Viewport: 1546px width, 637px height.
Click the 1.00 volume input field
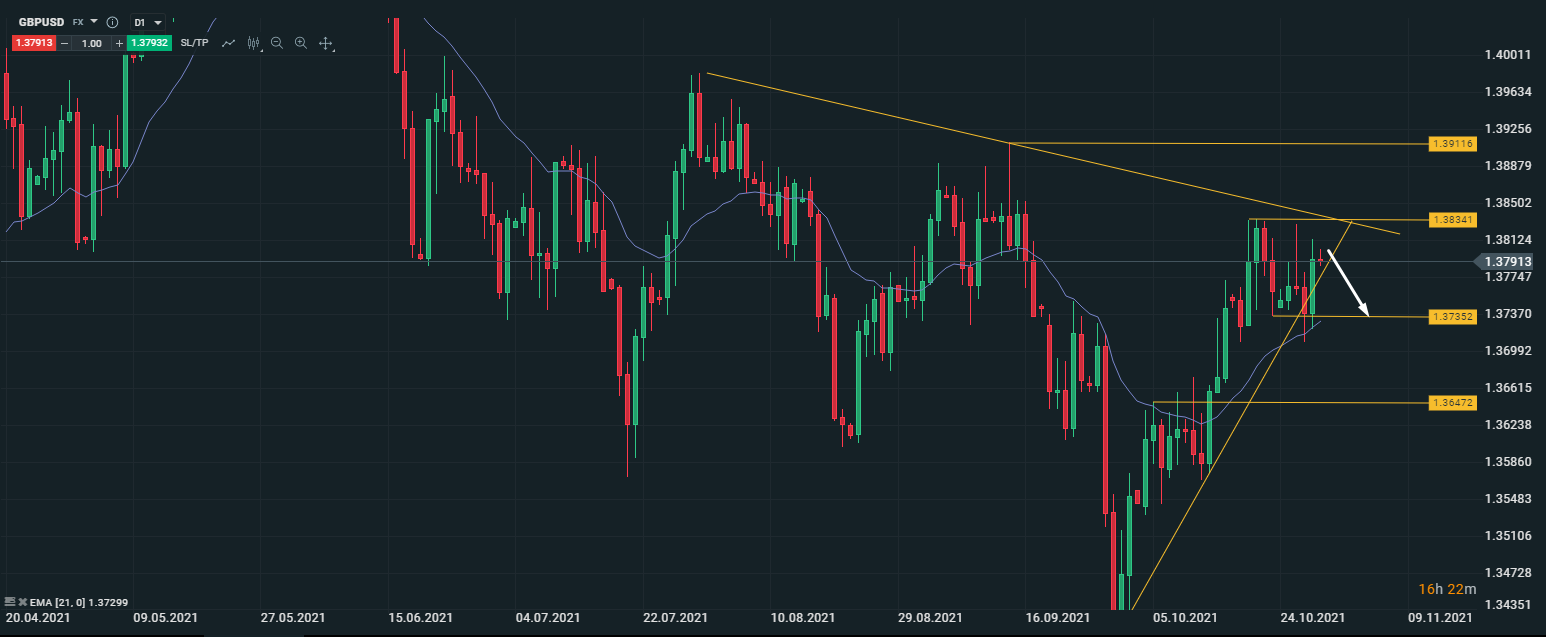tap(92, 43)
